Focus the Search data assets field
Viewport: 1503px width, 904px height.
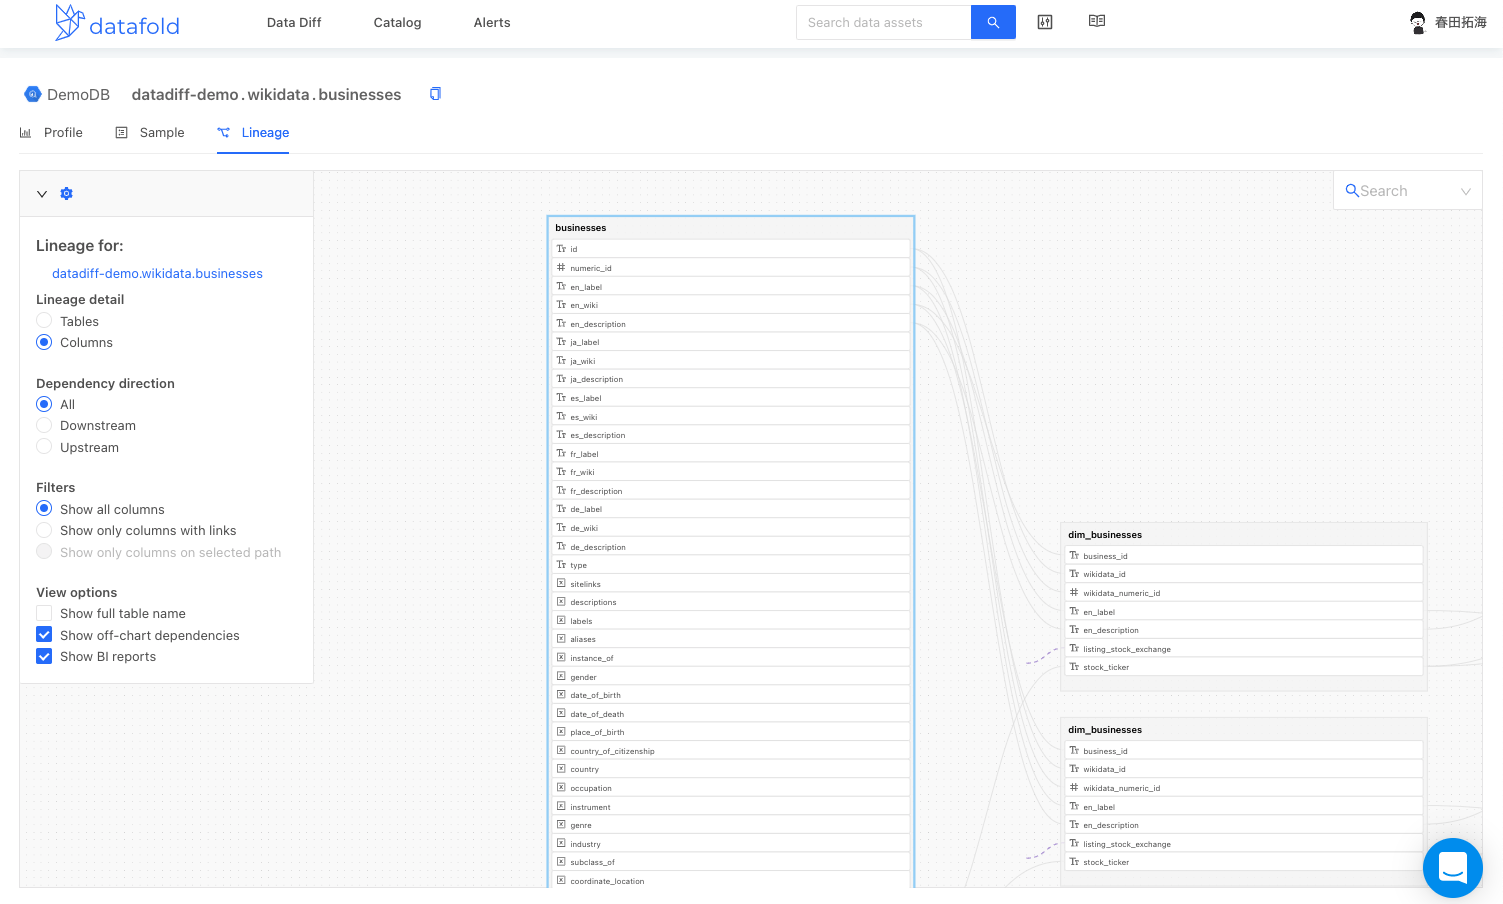click(x=883, y=22)
